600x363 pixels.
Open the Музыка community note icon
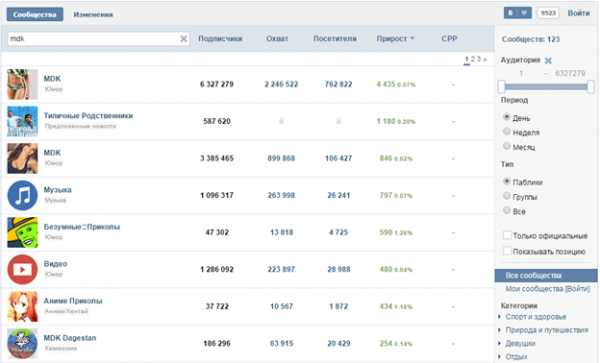click(x=22, y=195)
